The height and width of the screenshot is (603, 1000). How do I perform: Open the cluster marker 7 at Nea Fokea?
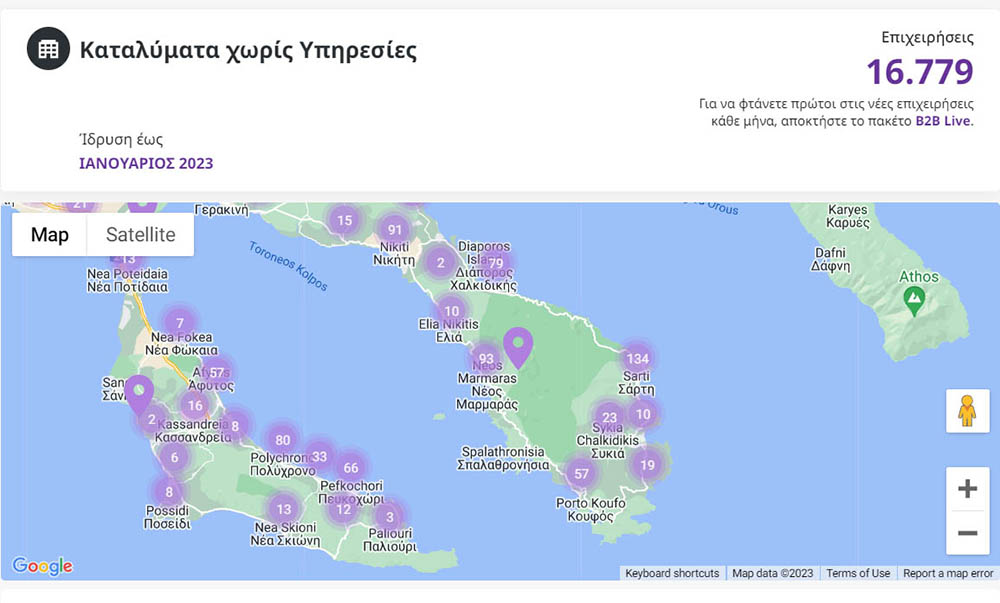[x=180, y=323]
